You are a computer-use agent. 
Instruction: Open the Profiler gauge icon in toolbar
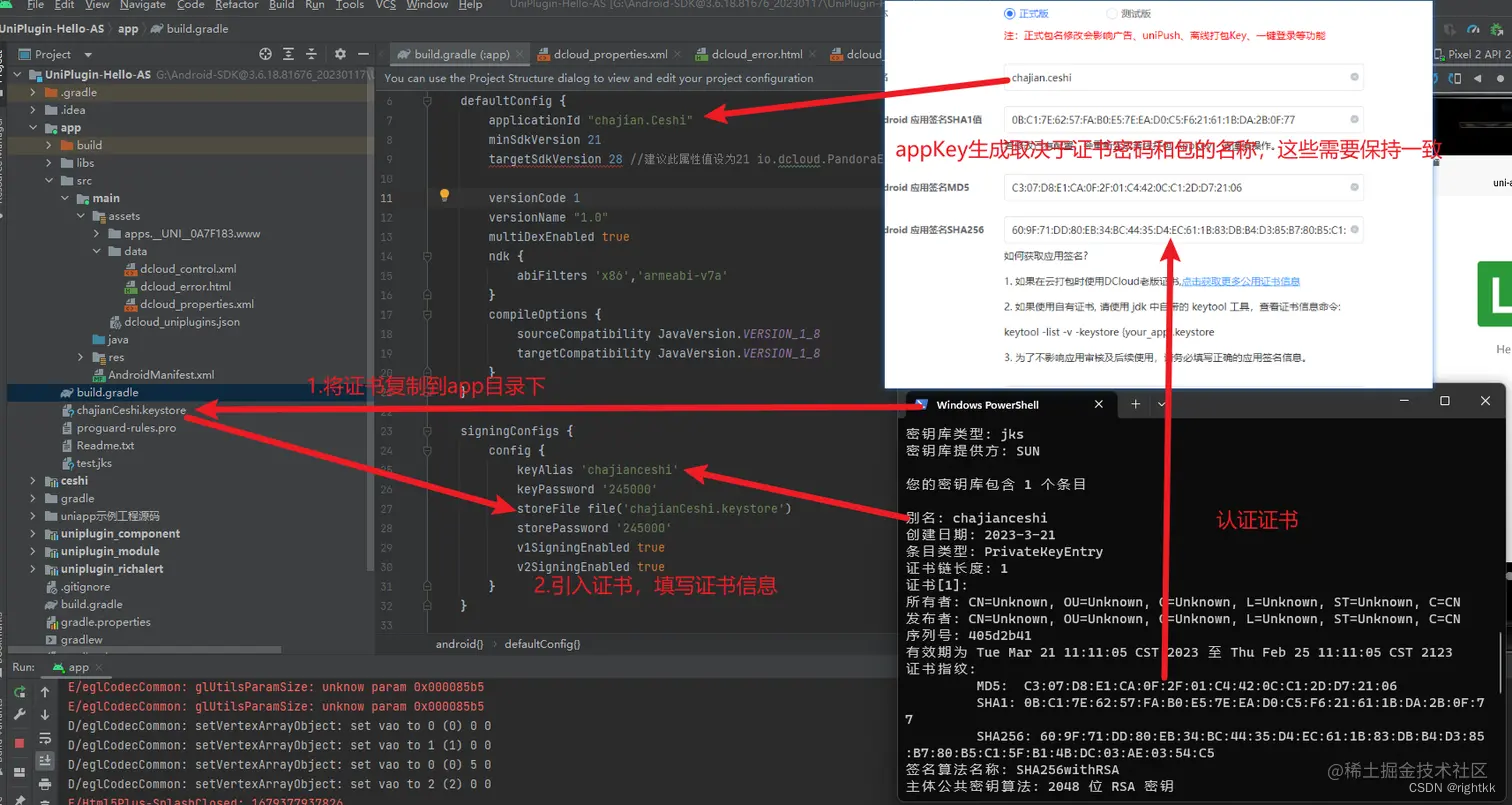[x=1473, y=31]
